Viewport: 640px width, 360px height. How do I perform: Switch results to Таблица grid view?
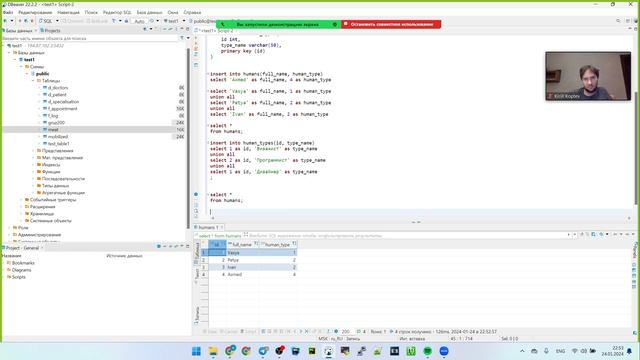(197, 253)
